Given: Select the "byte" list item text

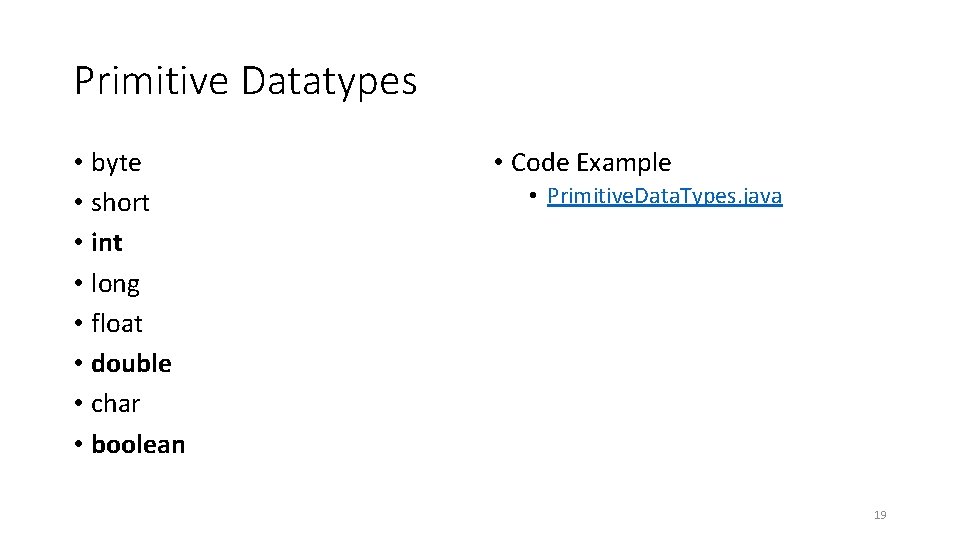Looking at the screenshot, I should pyautogui.click(x=116, y=163).
